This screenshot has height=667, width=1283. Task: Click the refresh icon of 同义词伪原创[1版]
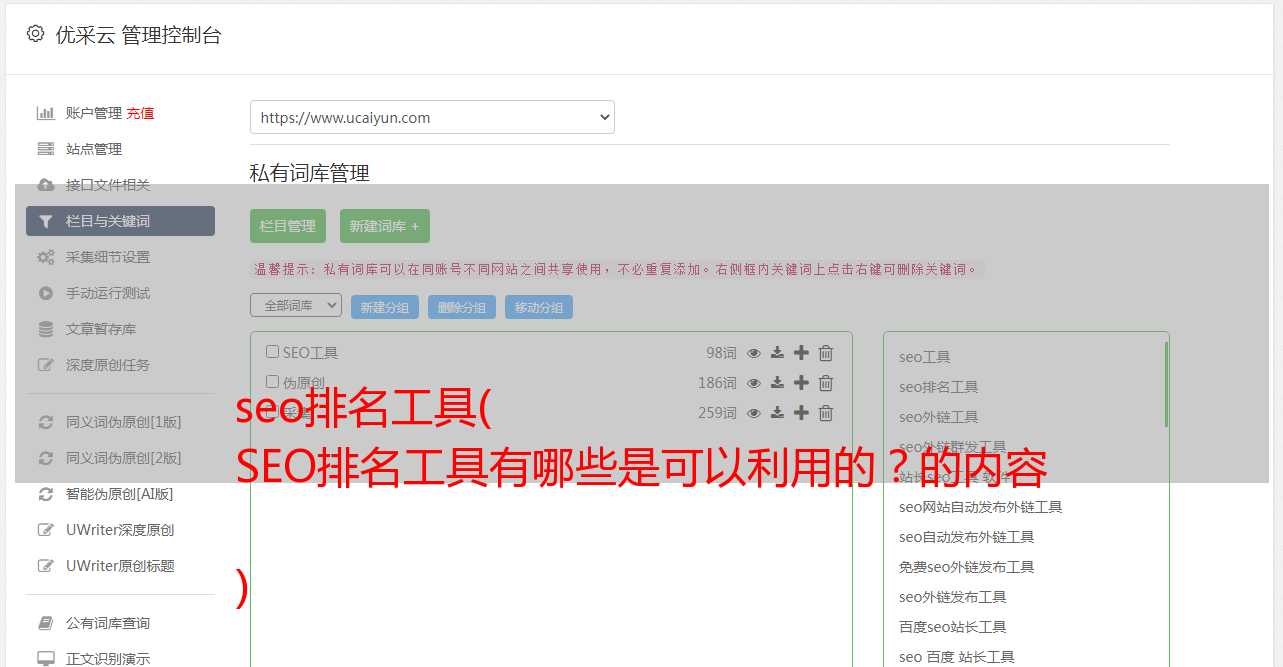point(45,422)
